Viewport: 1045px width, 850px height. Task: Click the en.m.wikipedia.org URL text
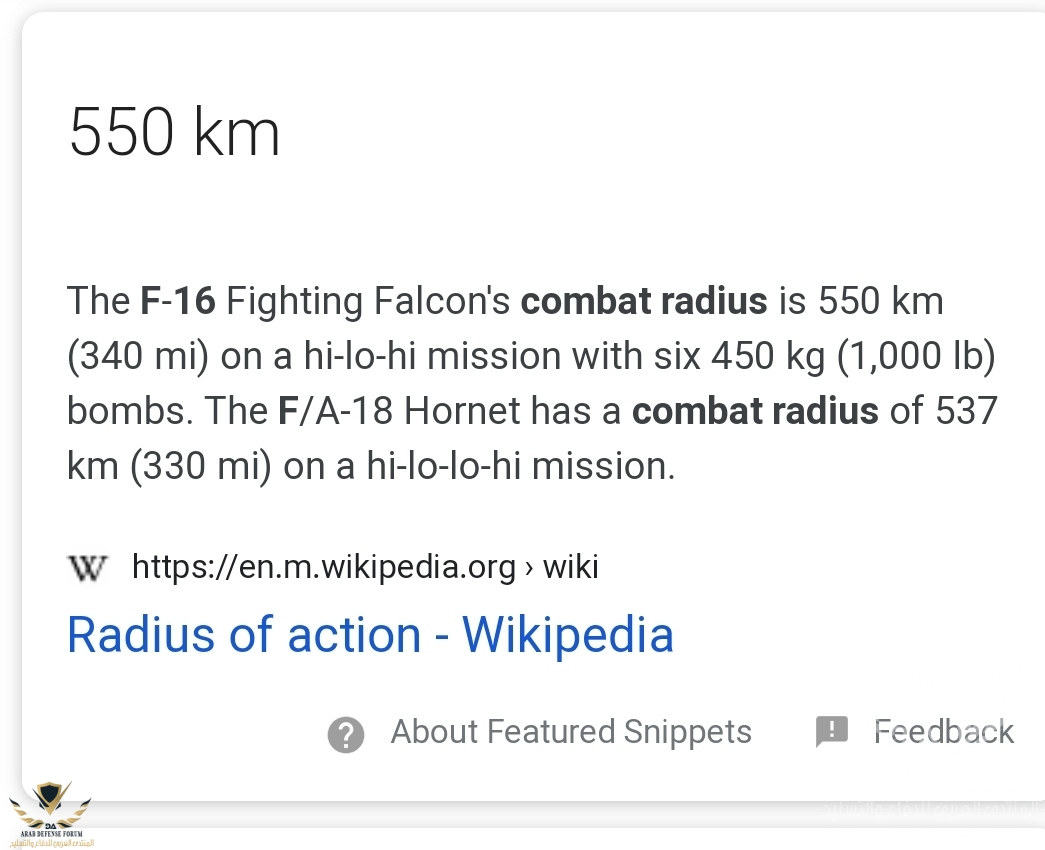coord(324,568)
